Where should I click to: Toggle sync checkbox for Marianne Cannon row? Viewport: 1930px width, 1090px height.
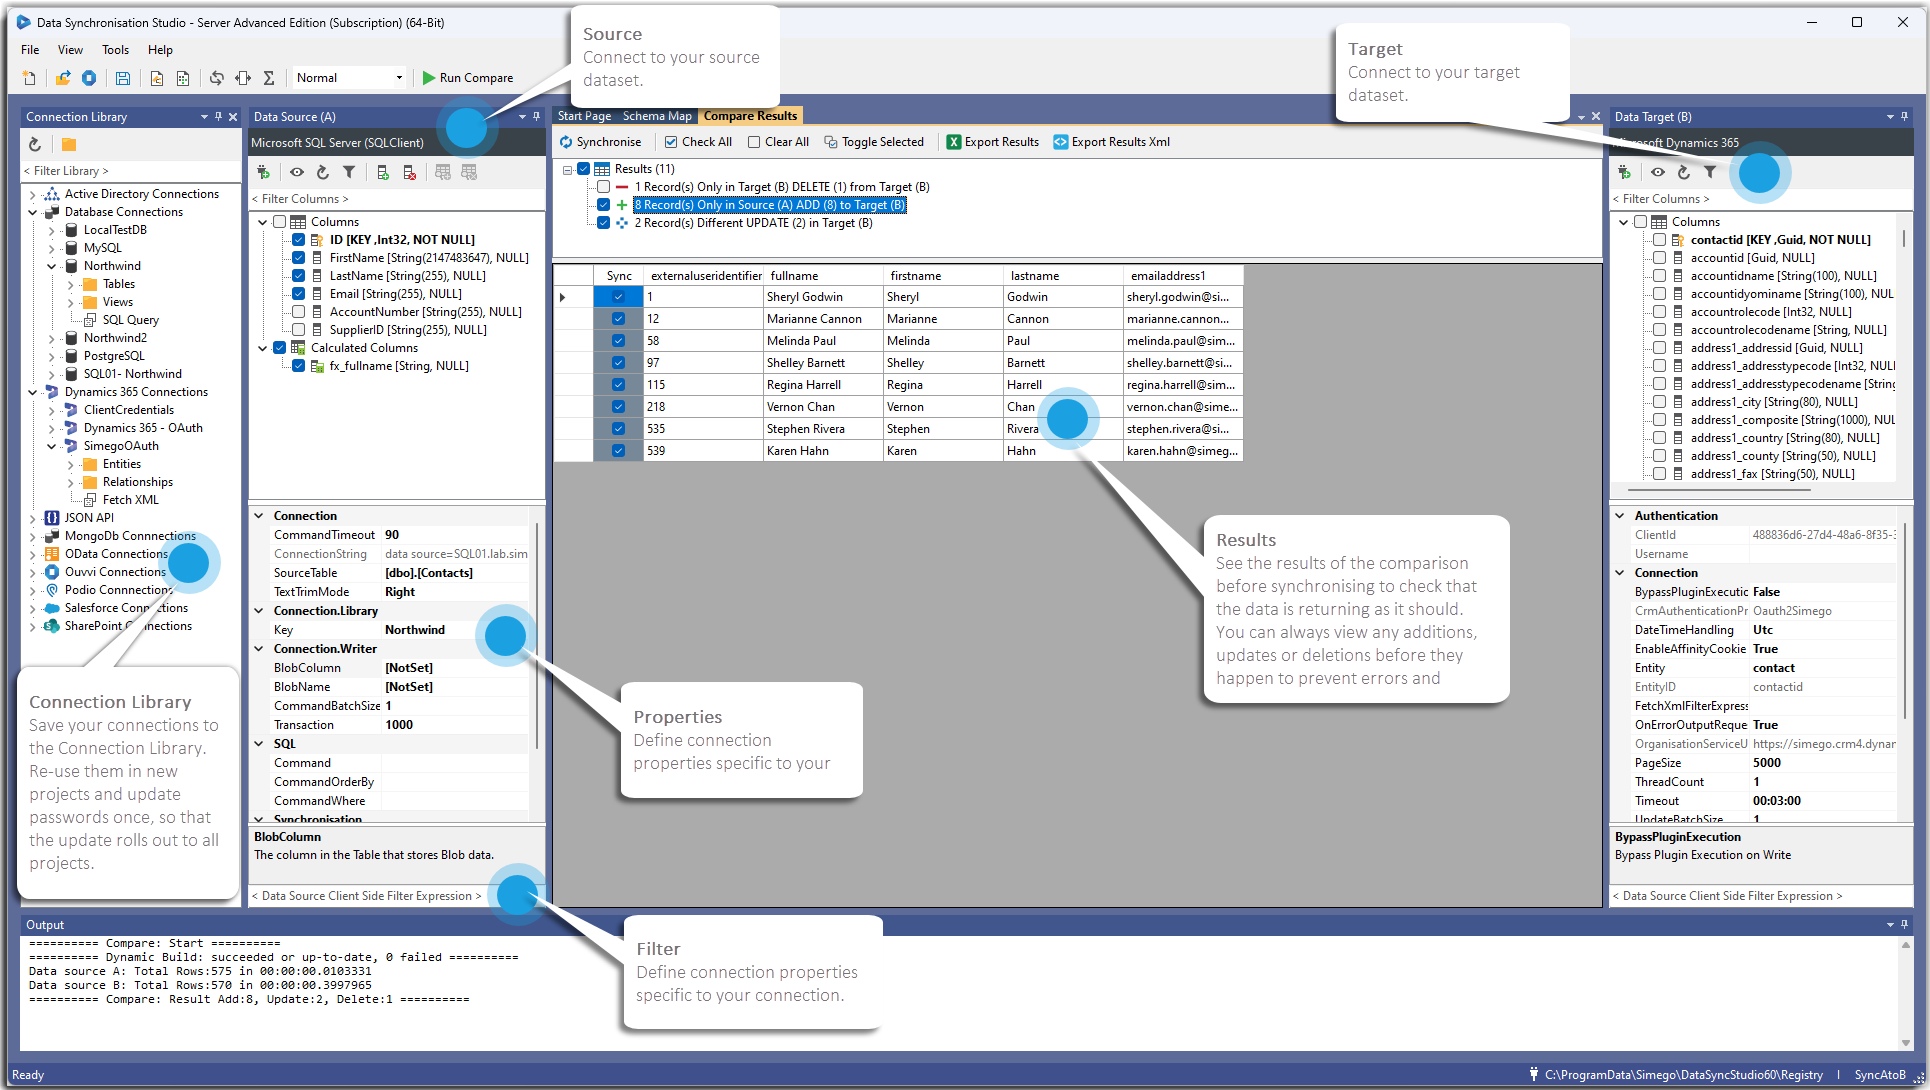point(616,320)
